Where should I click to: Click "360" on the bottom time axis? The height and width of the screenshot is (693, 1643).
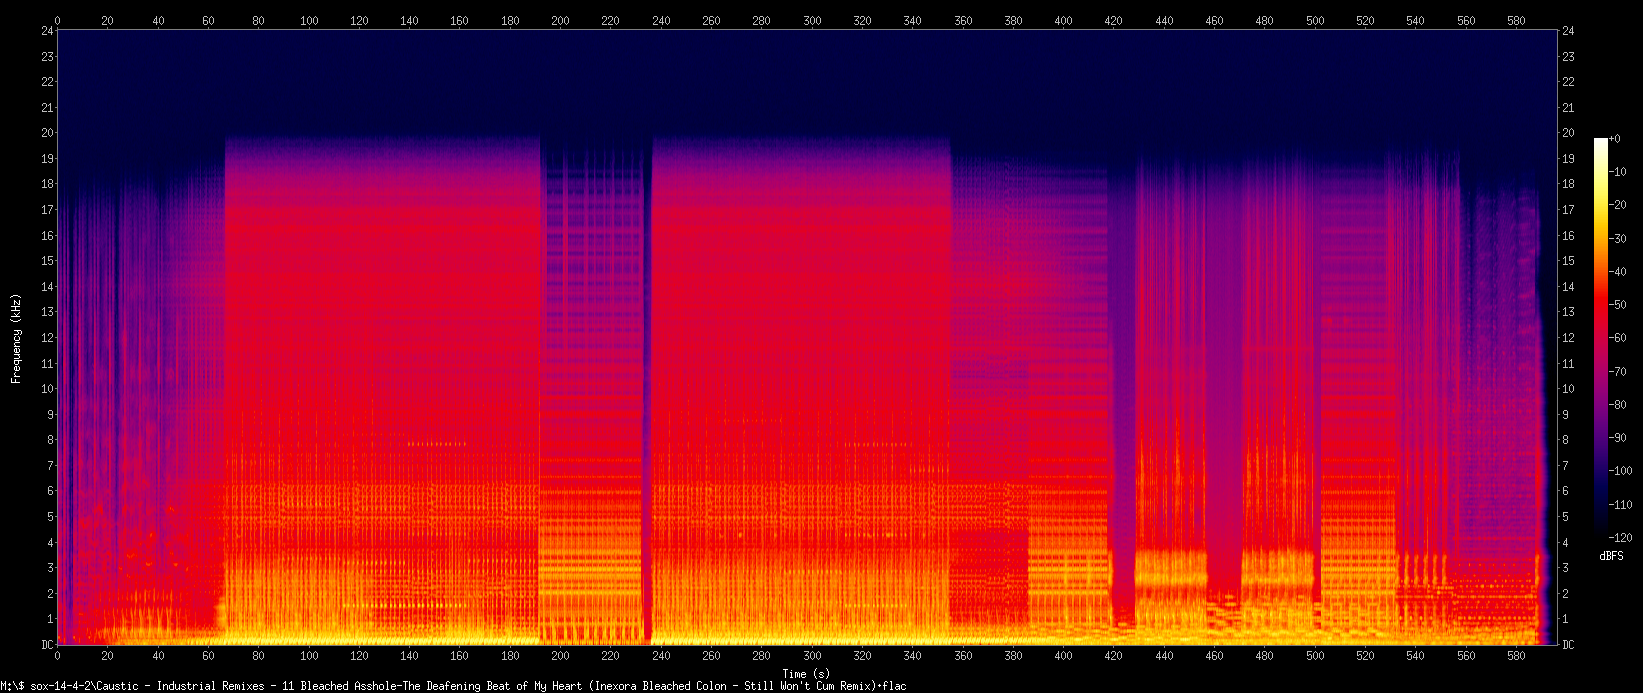point(963,657)
